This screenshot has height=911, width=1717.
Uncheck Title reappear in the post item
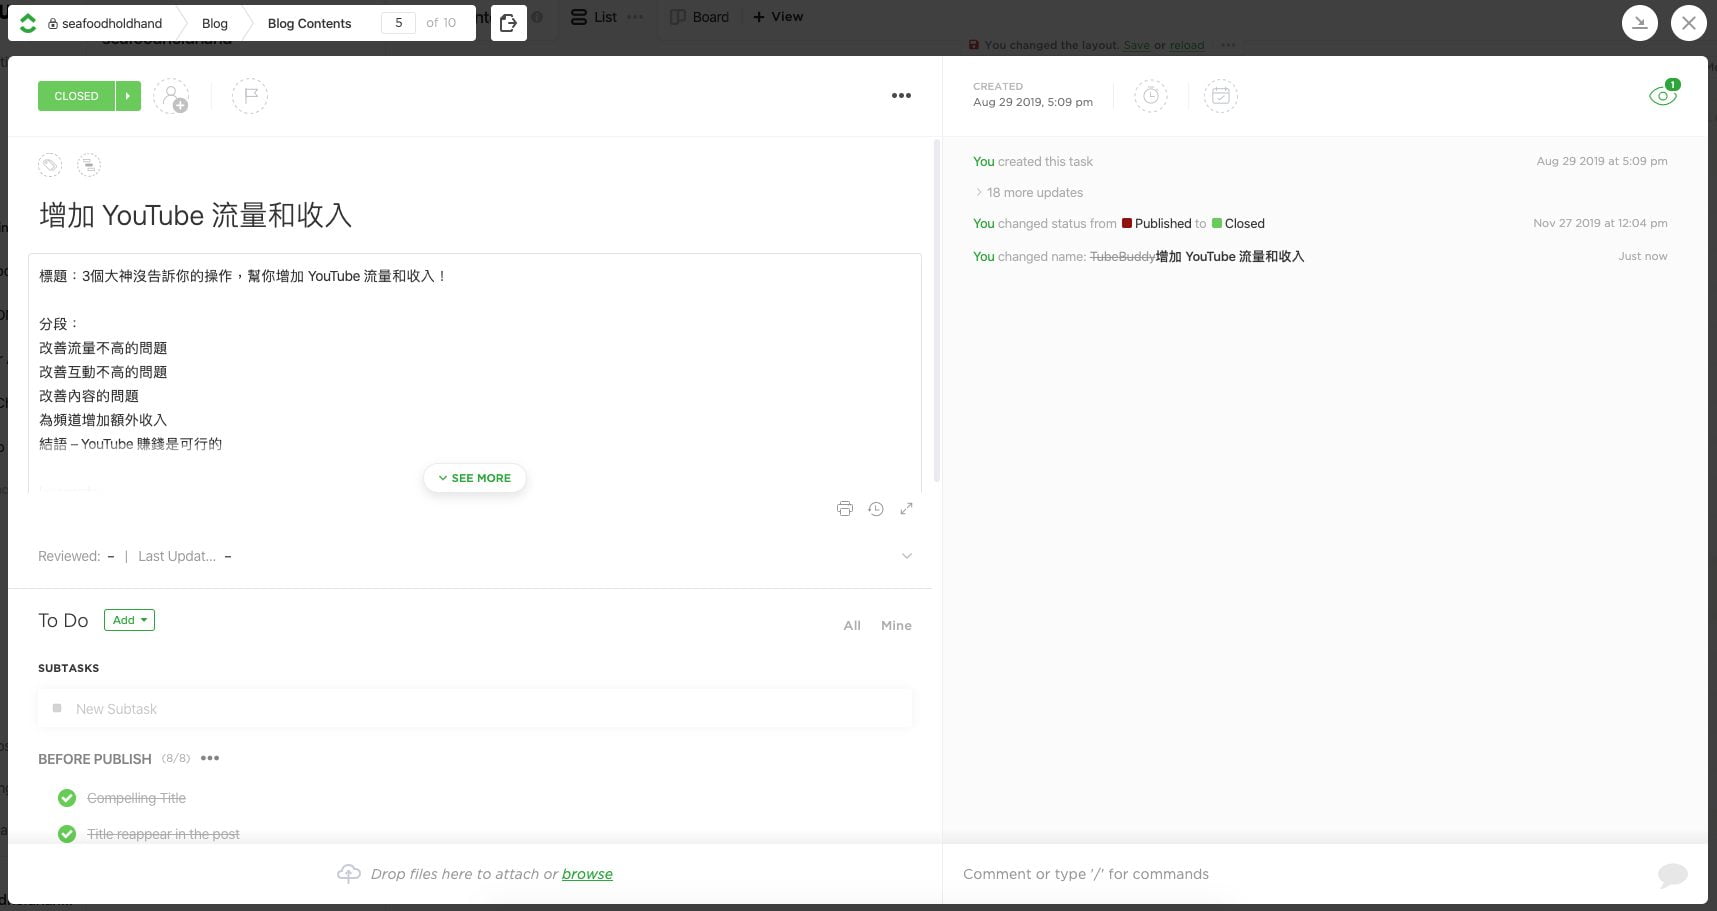coord(67,834)
